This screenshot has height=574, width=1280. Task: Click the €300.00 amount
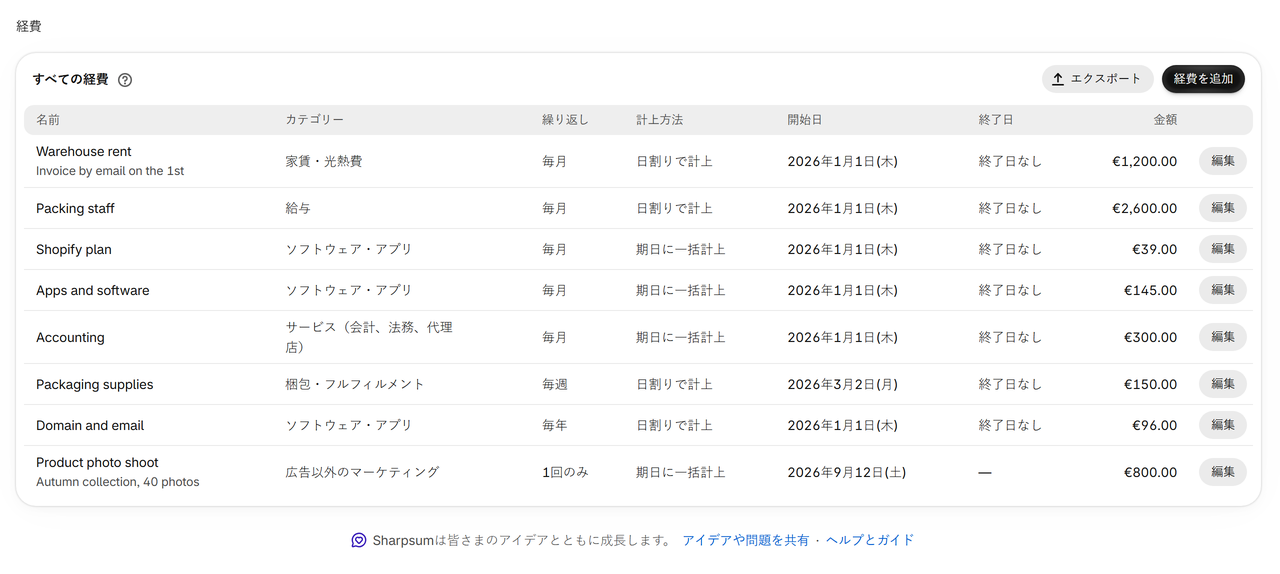pos(1150,337)
